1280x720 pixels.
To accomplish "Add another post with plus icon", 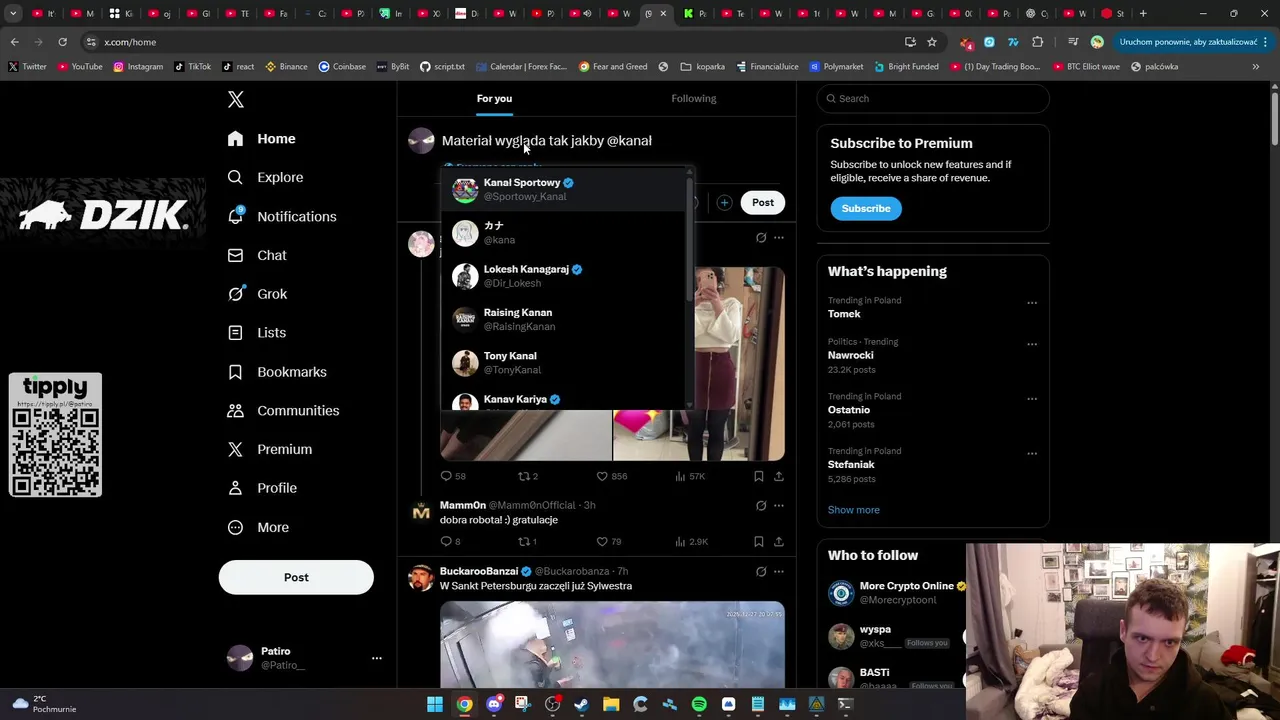I will point(724,203).
